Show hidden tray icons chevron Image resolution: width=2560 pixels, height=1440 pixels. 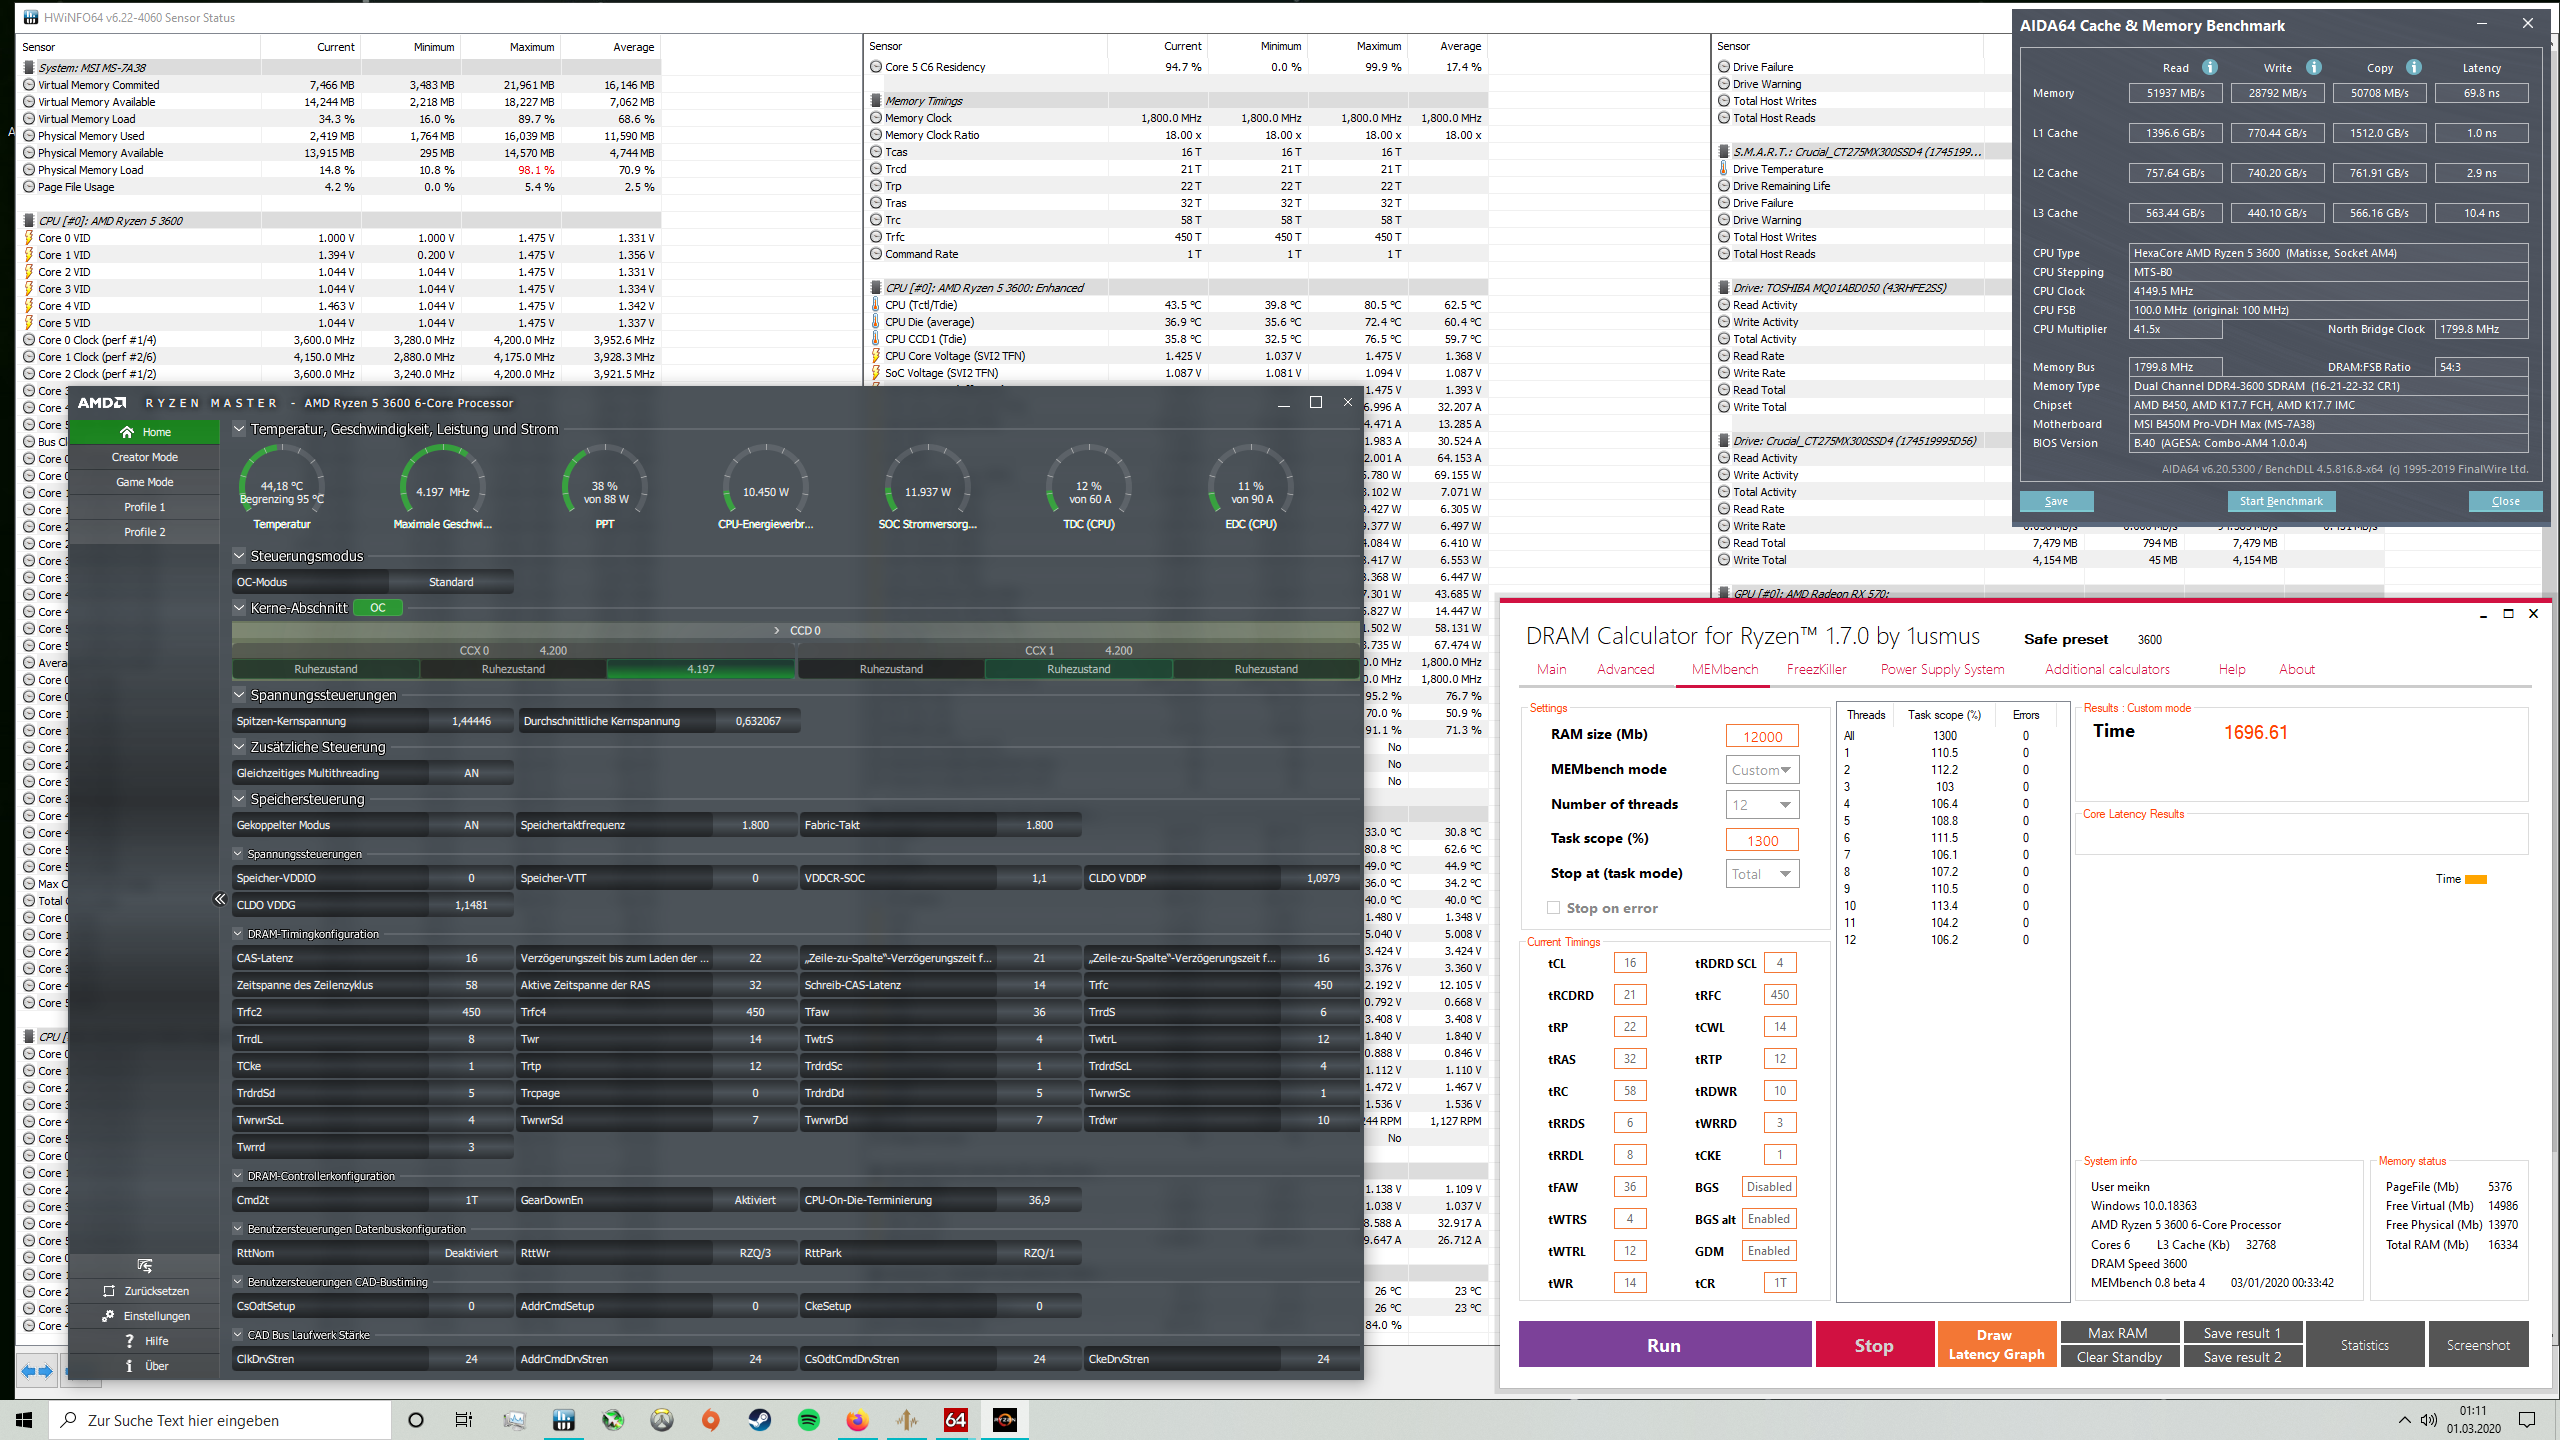(2404, 1420)
